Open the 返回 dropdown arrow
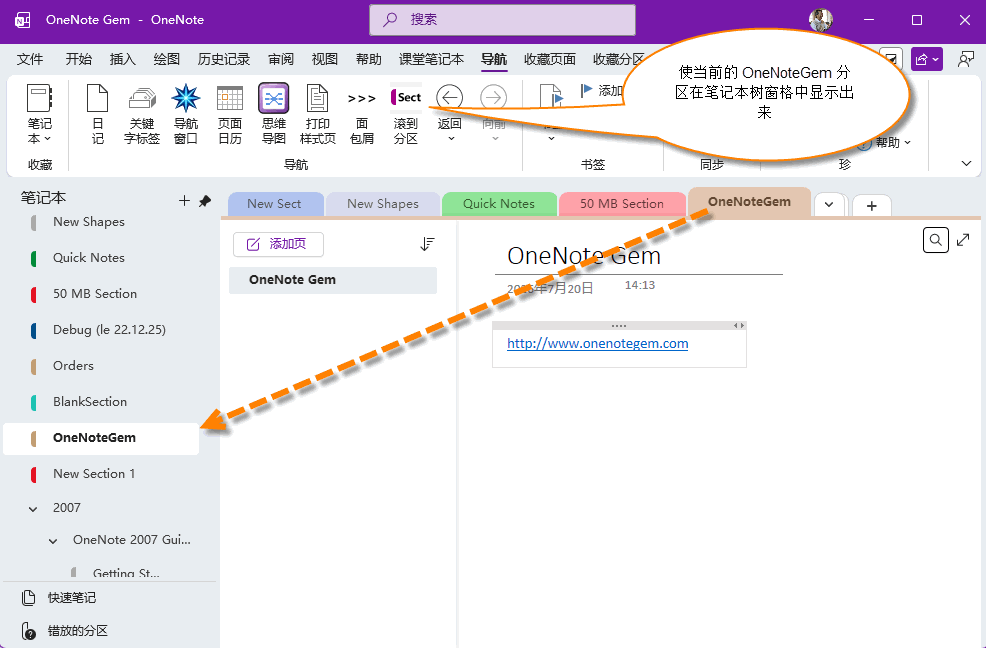 pyautogui.click(x=450, y=138)
